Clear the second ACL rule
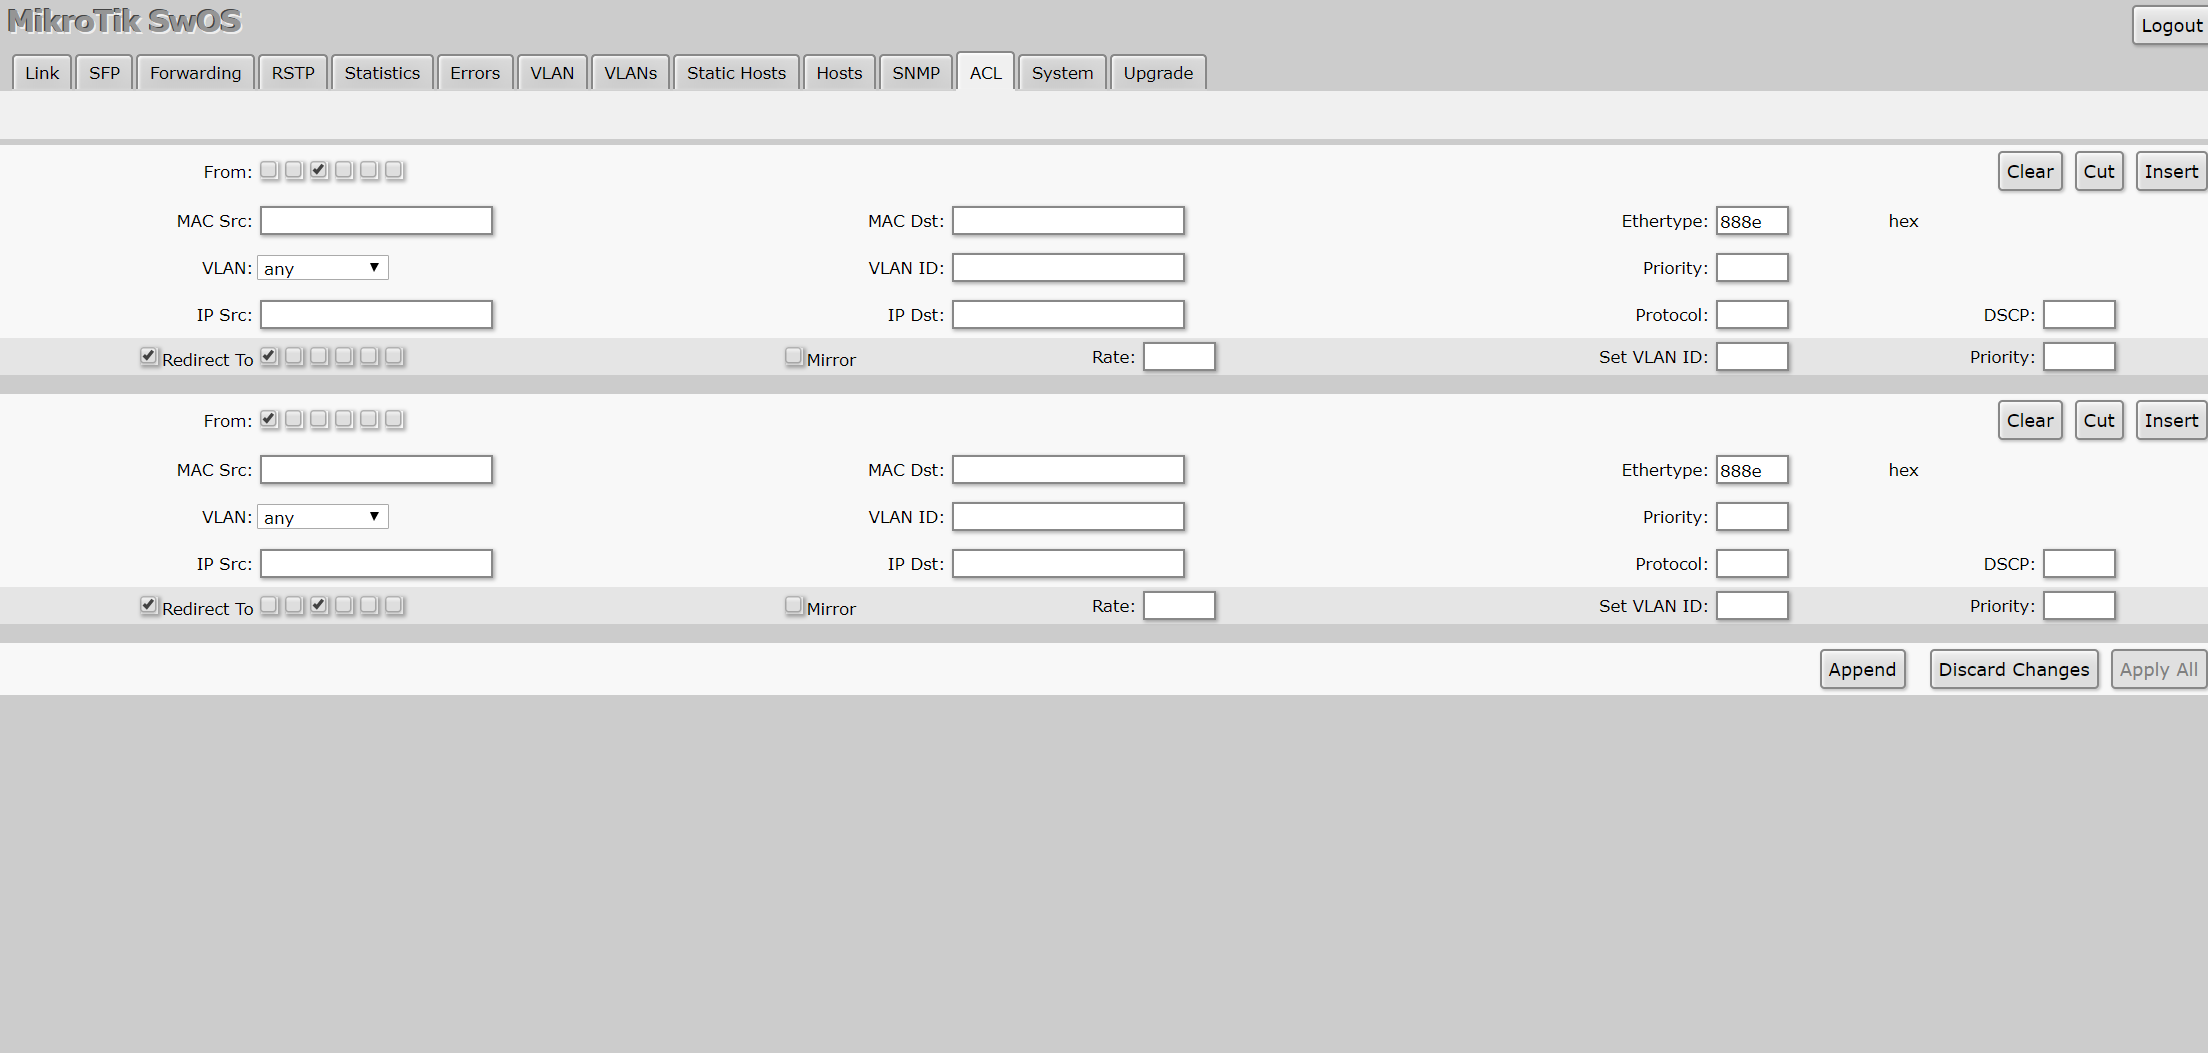This screenshot has height=1053, width=2208. point(2030,421)
